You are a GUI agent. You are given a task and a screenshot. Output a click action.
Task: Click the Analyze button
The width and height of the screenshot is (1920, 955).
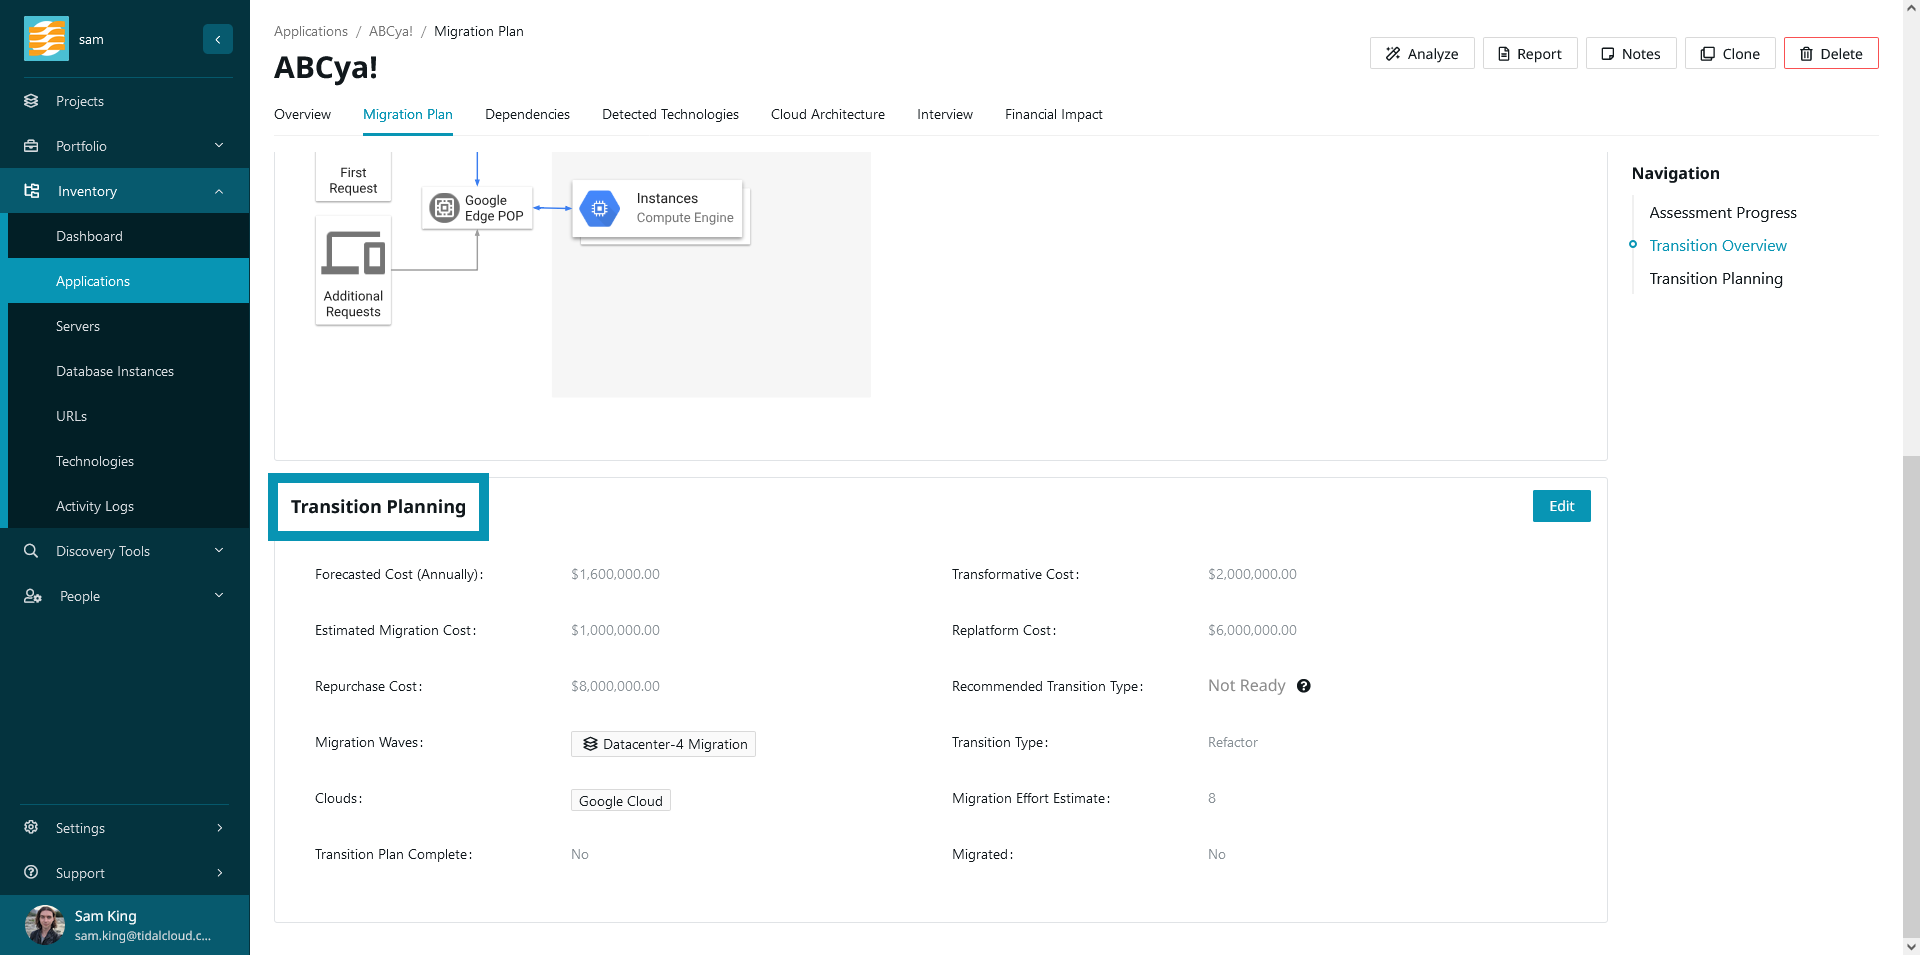(1421, 54)
